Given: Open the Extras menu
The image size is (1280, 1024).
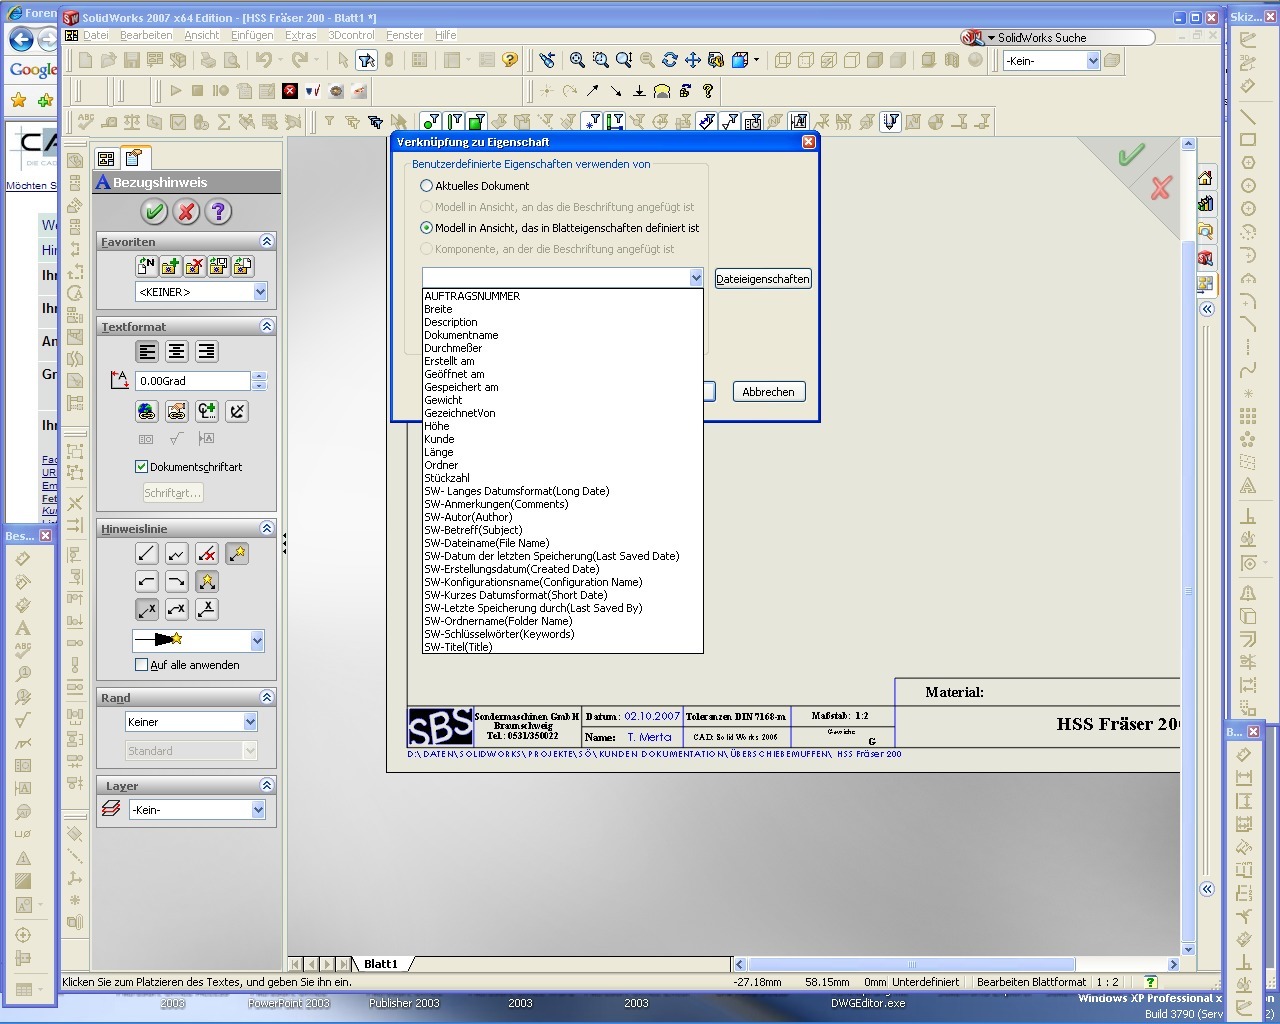Looking at the screenshot, I should click(301, 35).
